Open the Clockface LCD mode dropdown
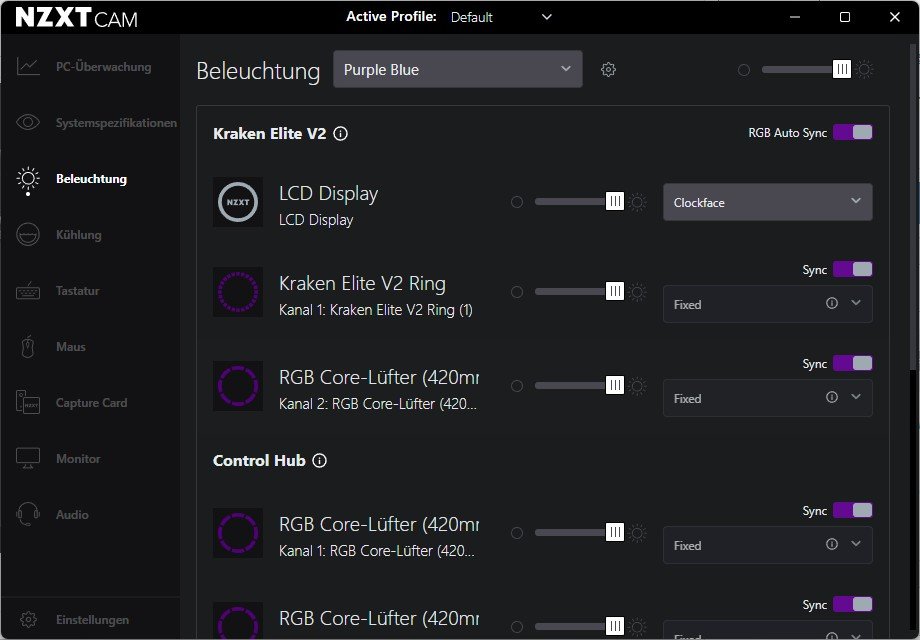The image size is (920, 640). [767, 202]
